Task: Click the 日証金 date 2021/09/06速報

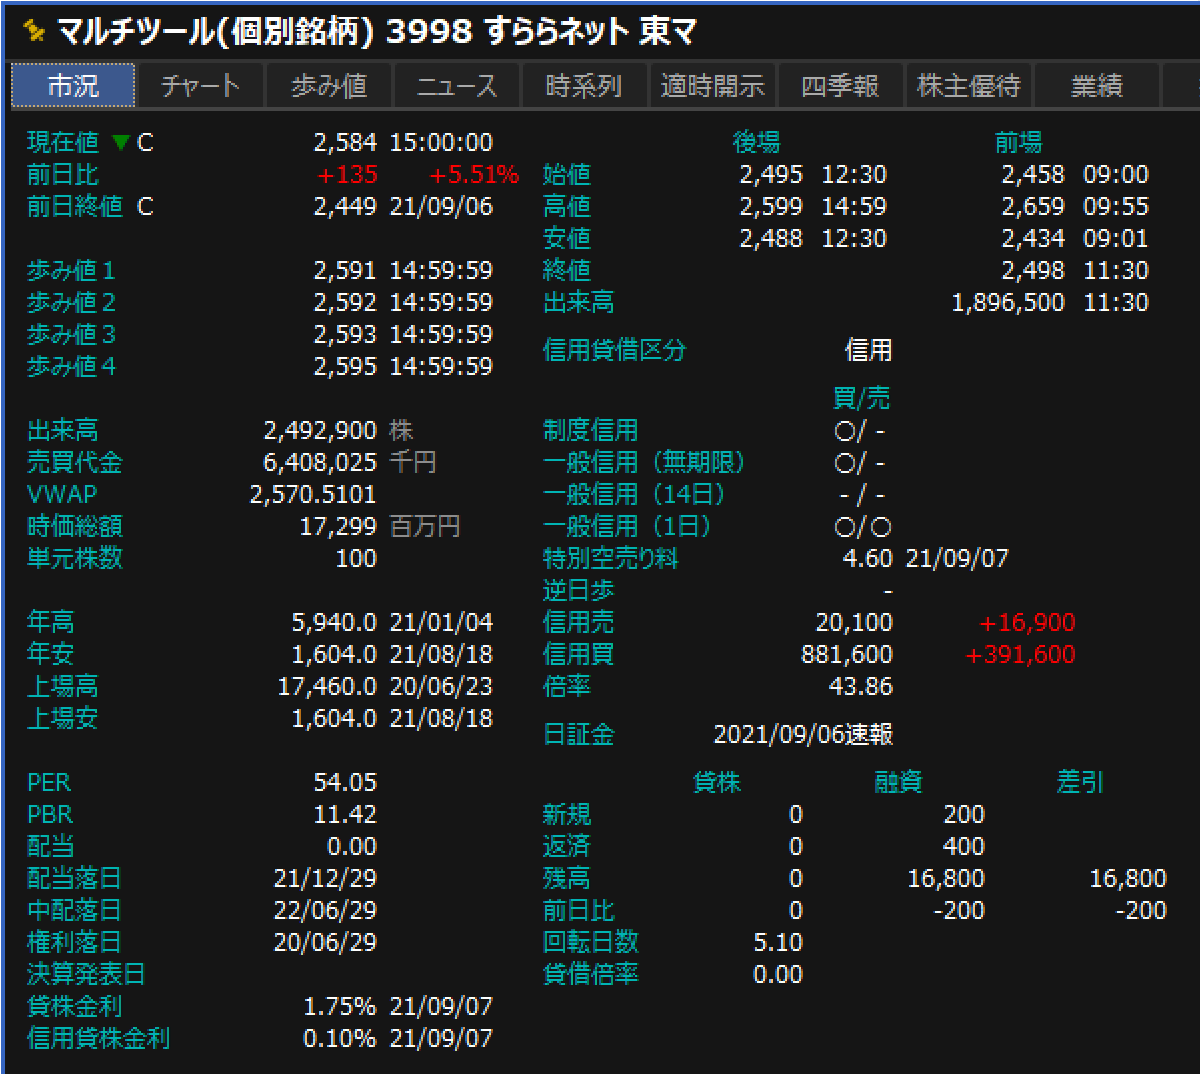Action: (803, 735)
